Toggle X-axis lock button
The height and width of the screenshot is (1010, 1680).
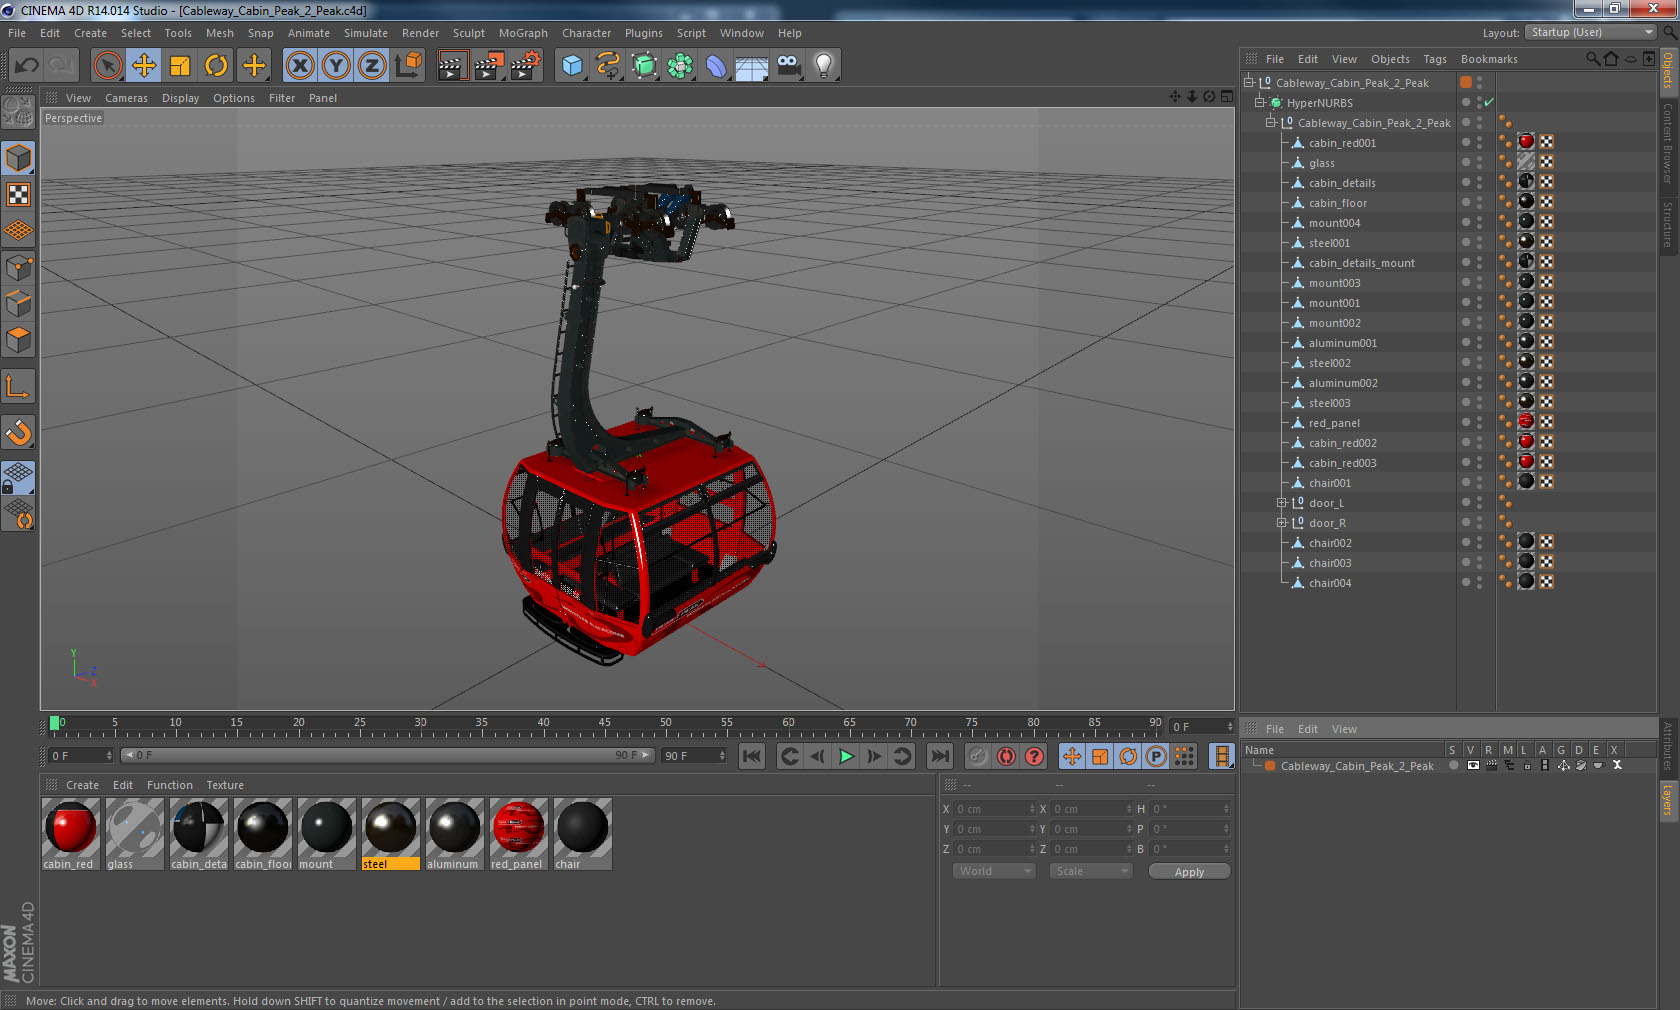tap(300, 66)
